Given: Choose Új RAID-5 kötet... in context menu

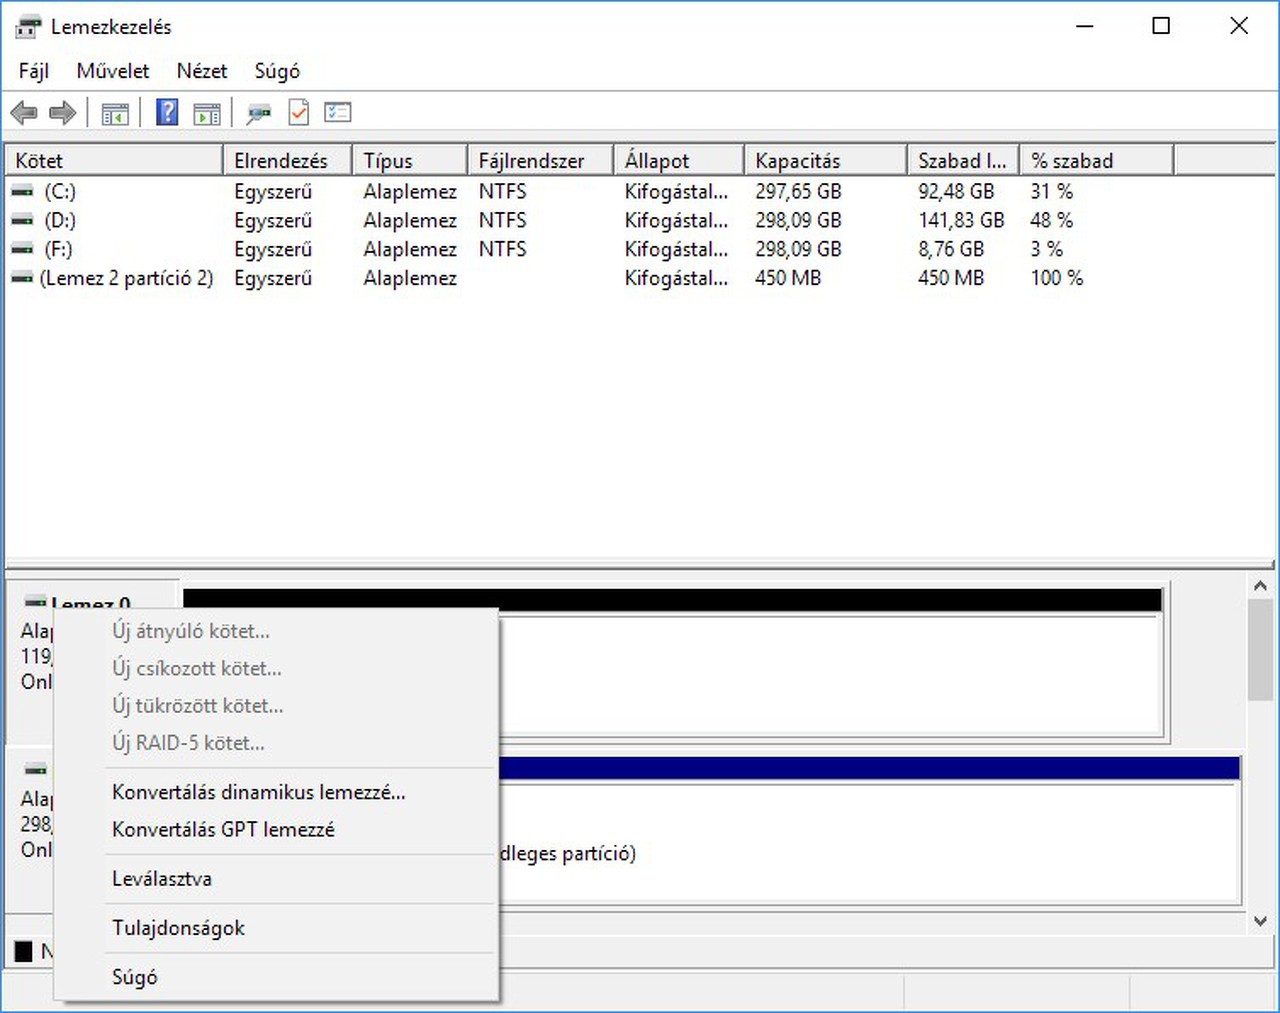Looking at the screenshot, I should coord(276,743).
